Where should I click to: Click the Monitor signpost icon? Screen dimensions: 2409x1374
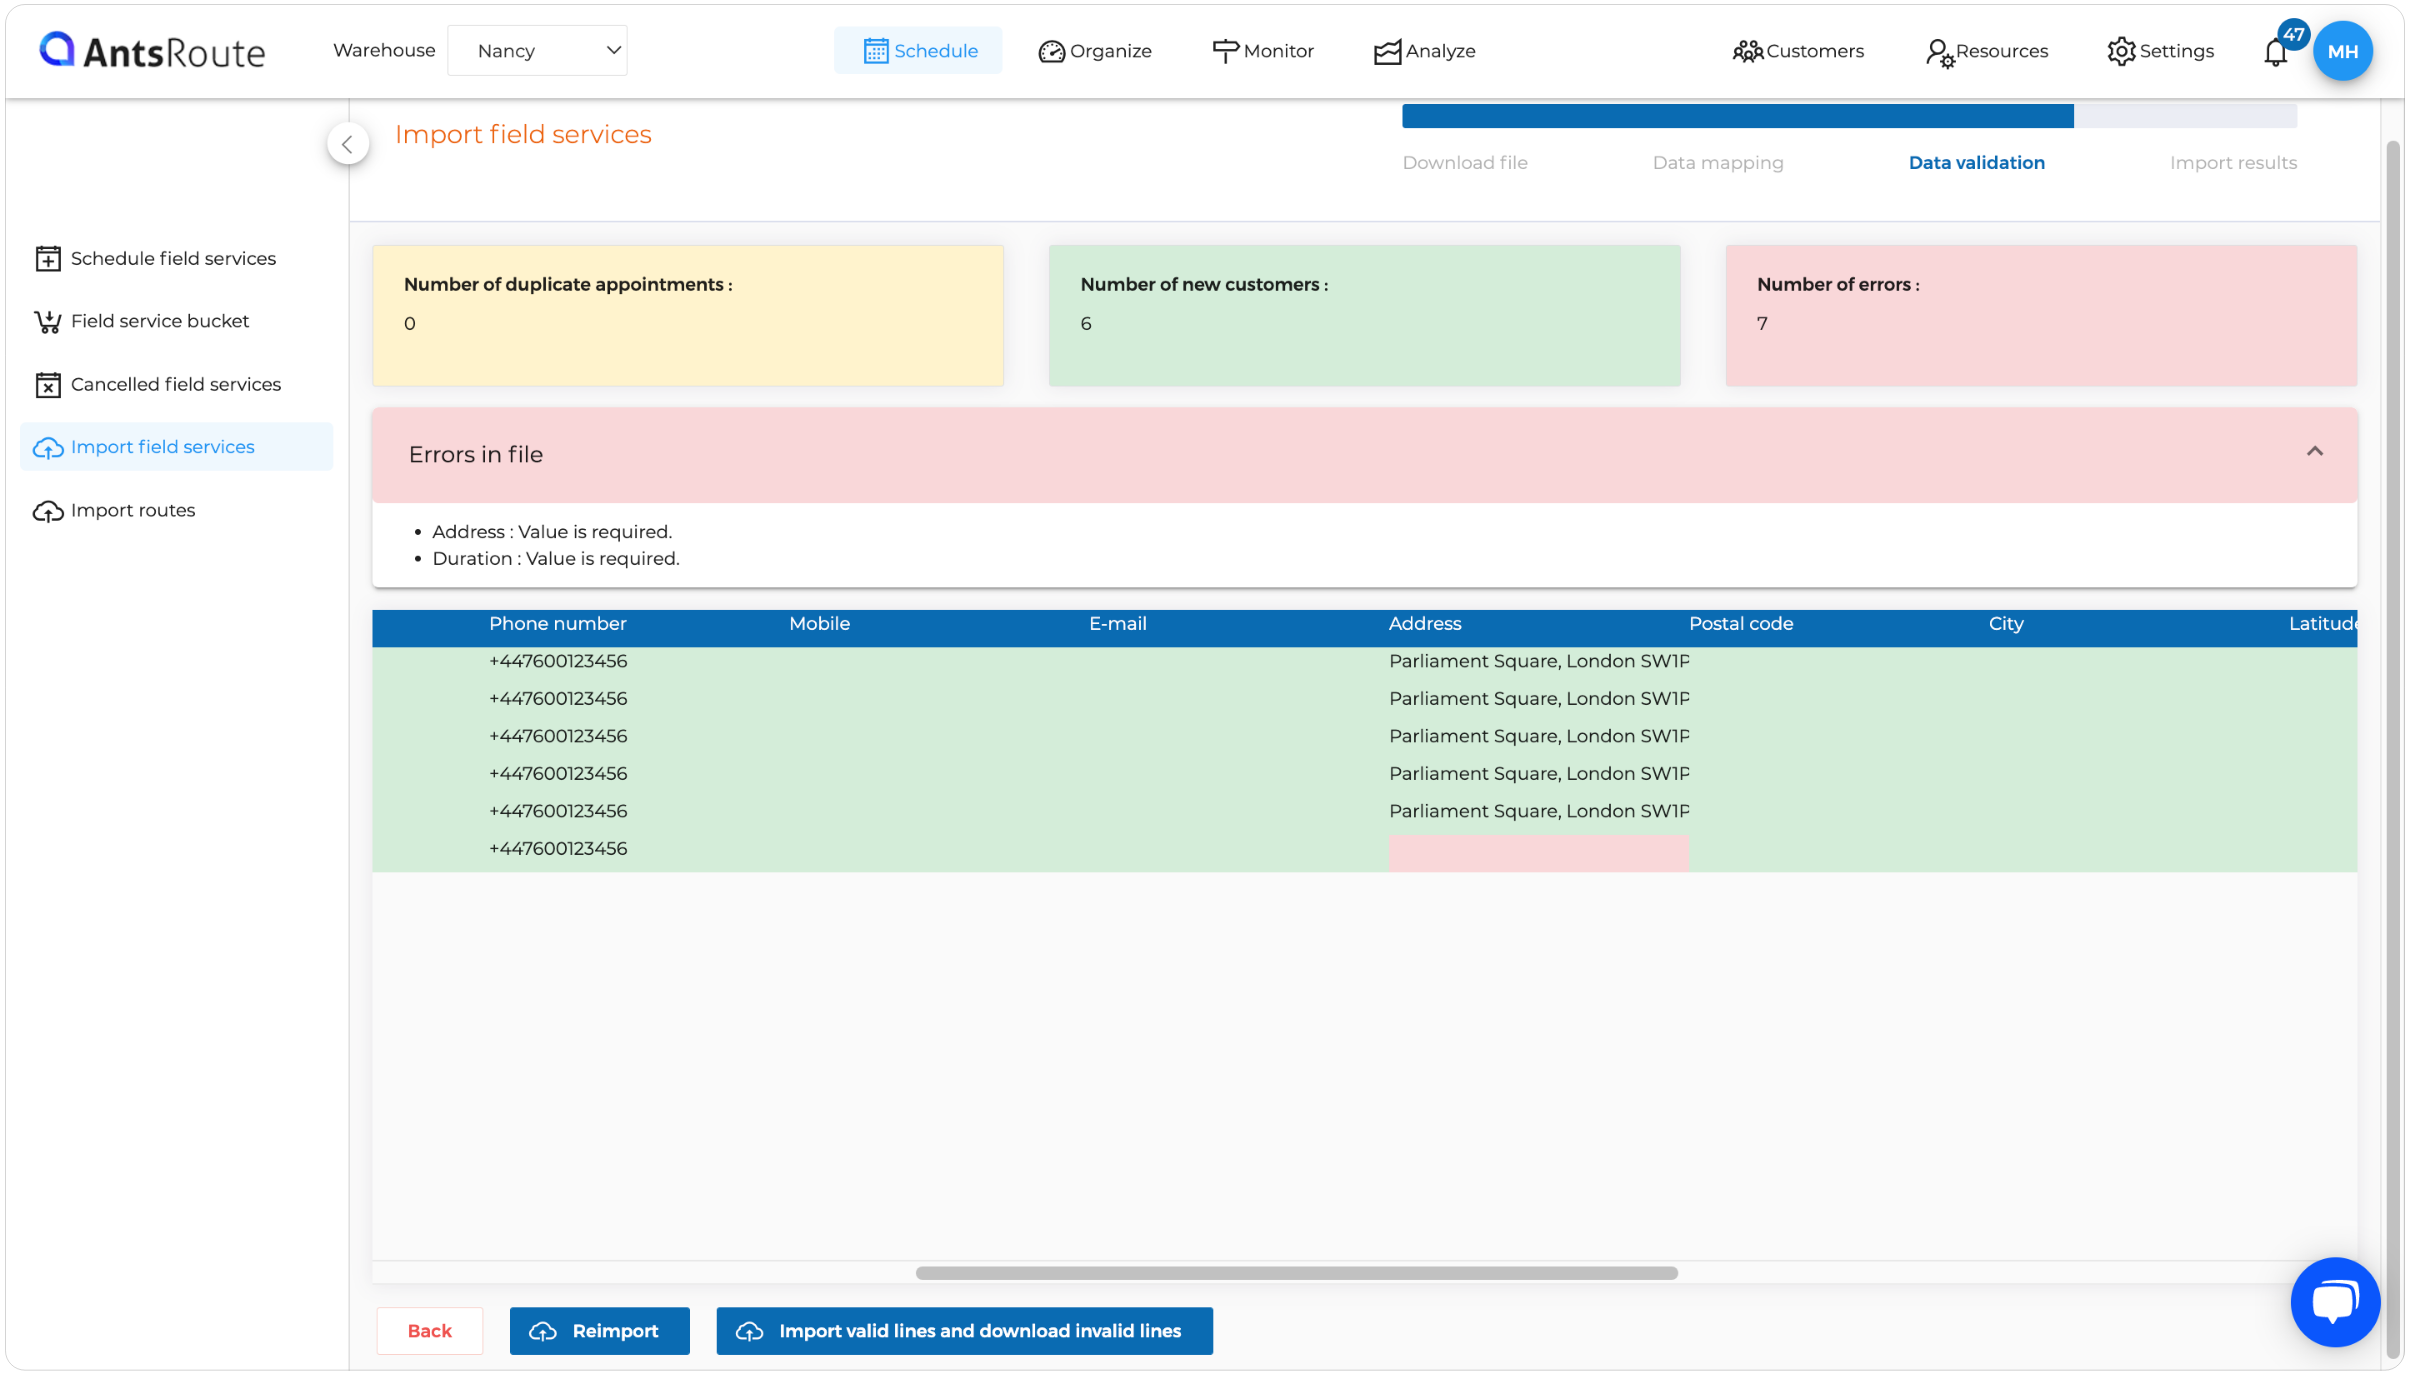(x=1225, y=51)
